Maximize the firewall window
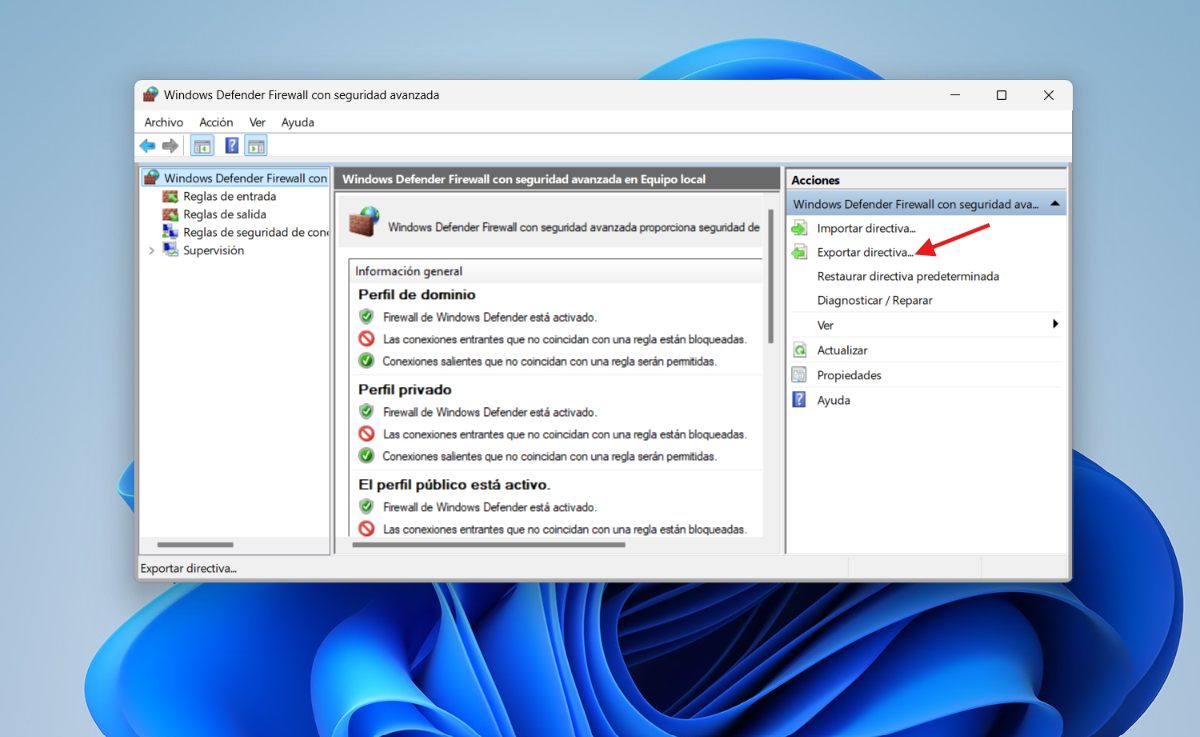Viewport: 1200px width, 737px height. tap(1001, 95)
